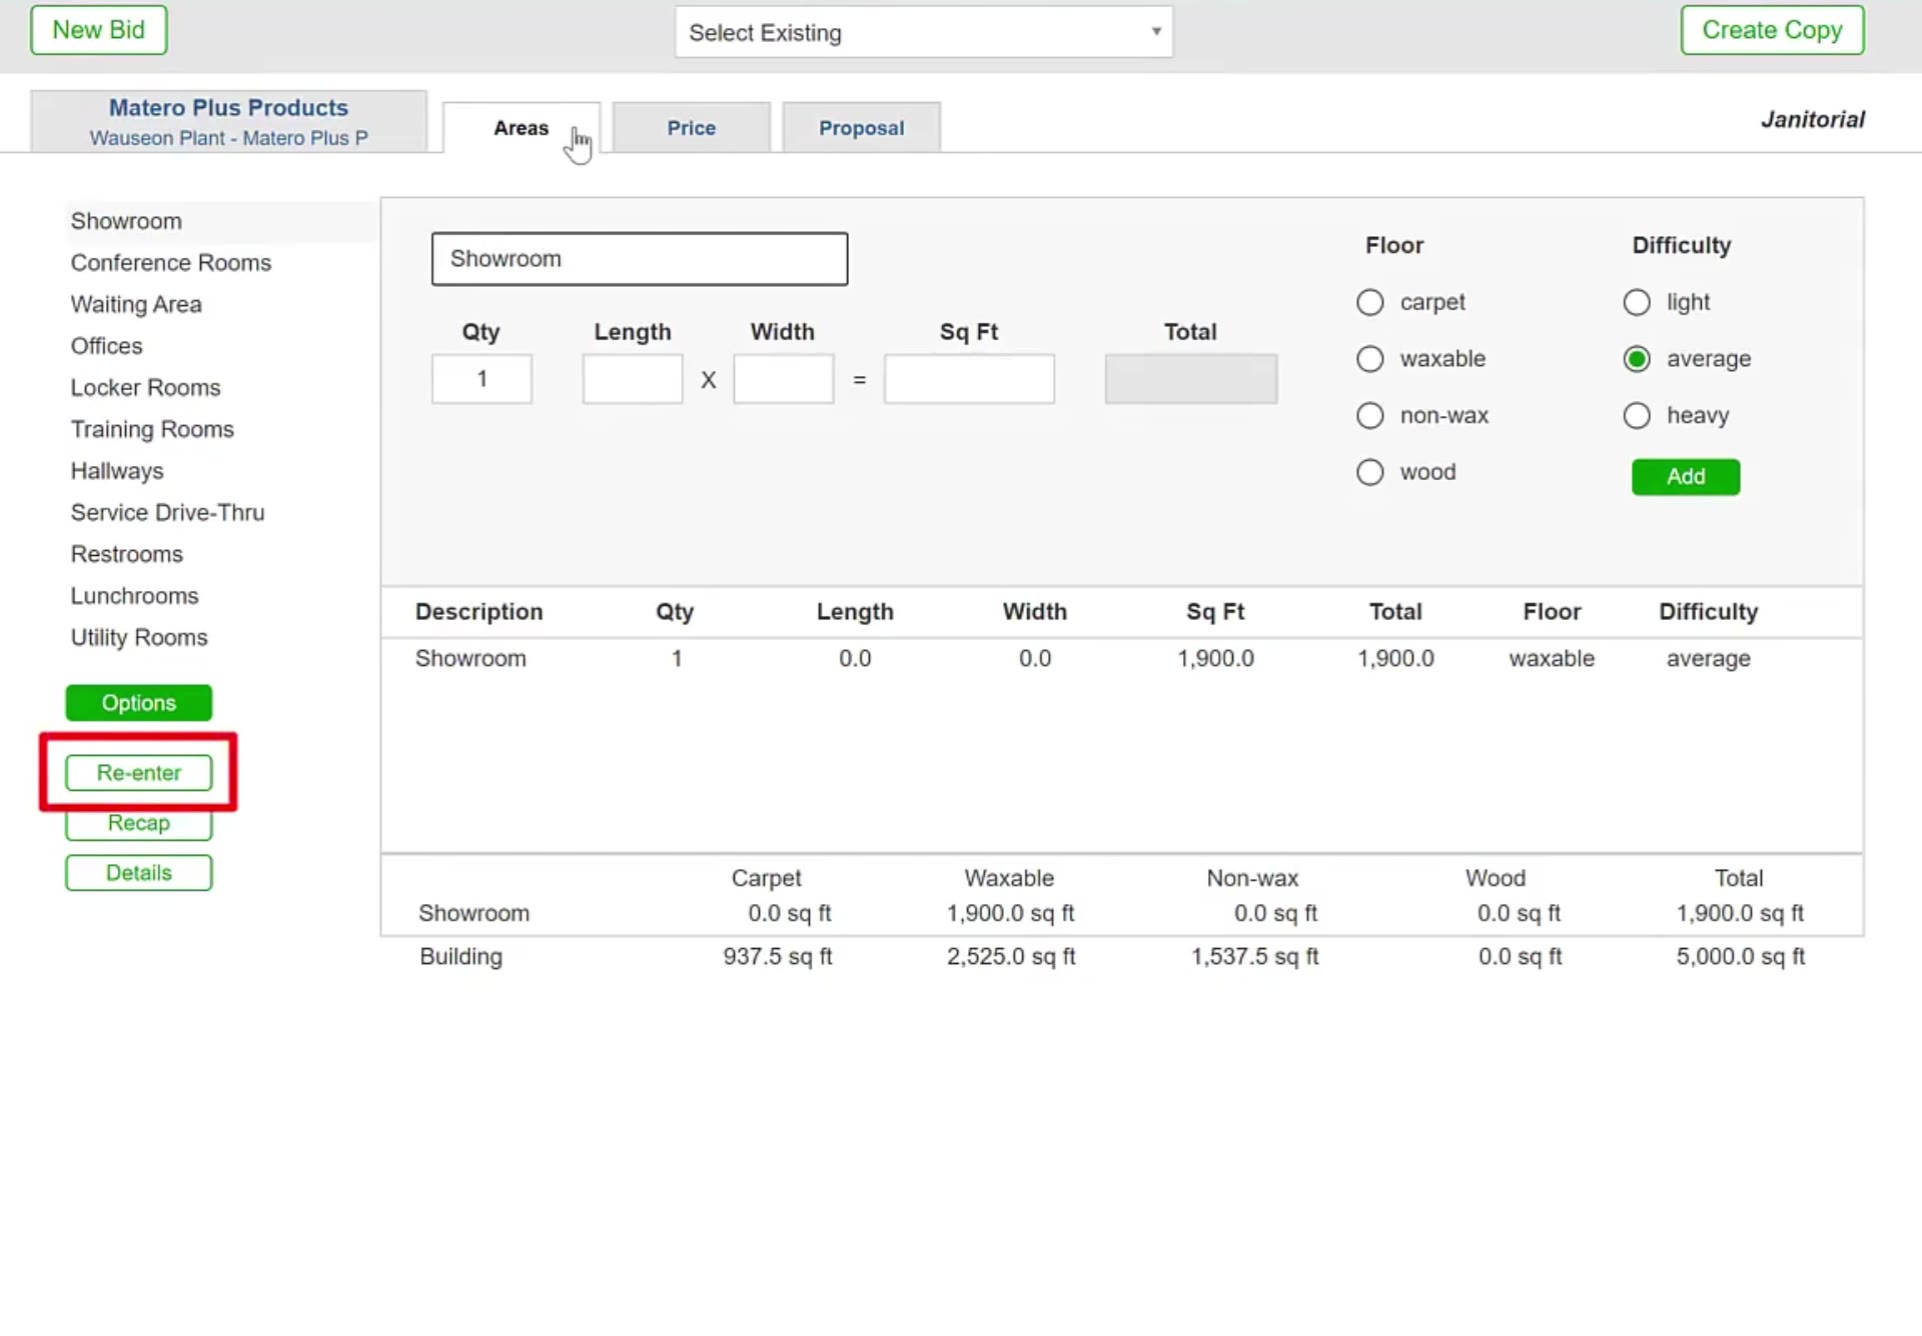Select Service Drive-Thru in the area list
1922x1336 pixels.
(x=167, y=513)
